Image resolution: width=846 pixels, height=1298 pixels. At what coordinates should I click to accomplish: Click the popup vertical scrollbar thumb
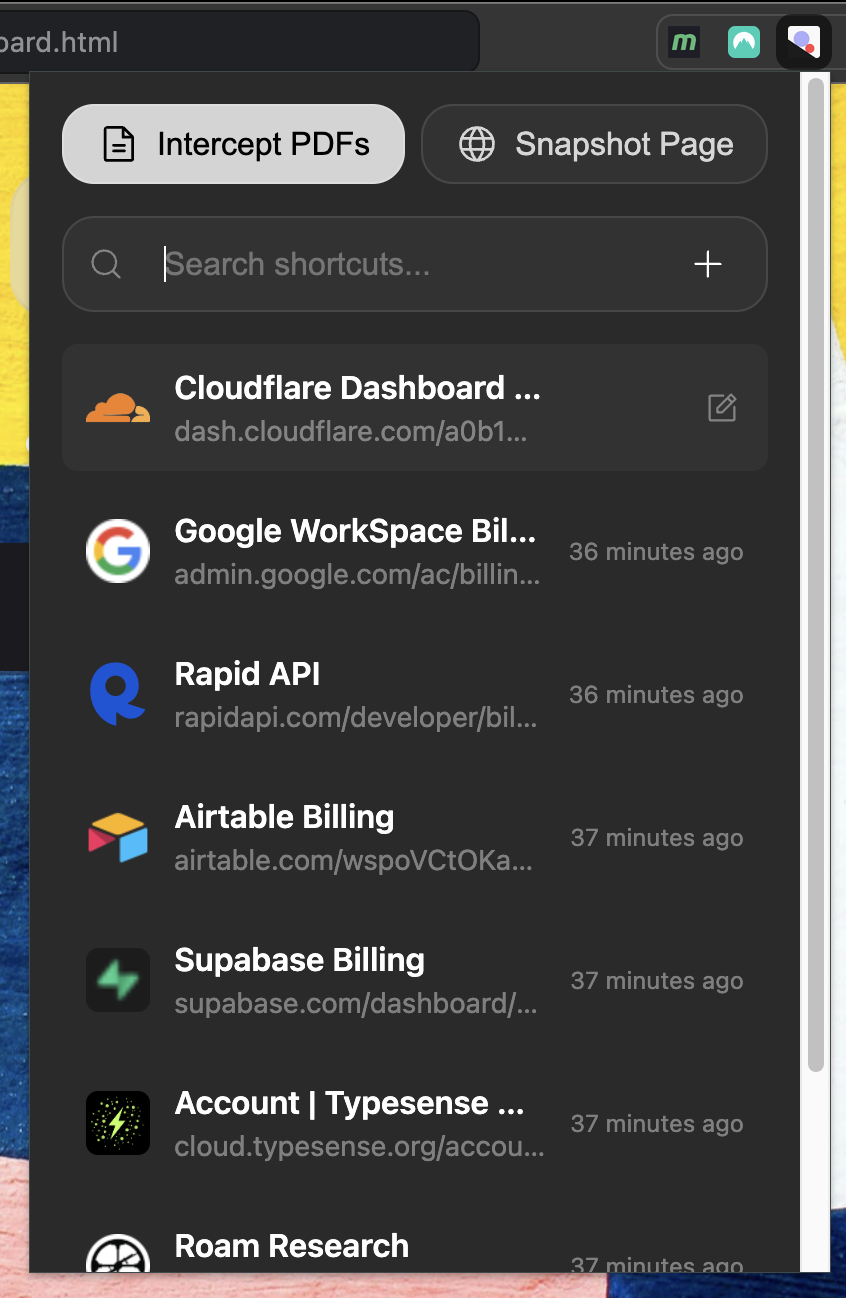816,575
